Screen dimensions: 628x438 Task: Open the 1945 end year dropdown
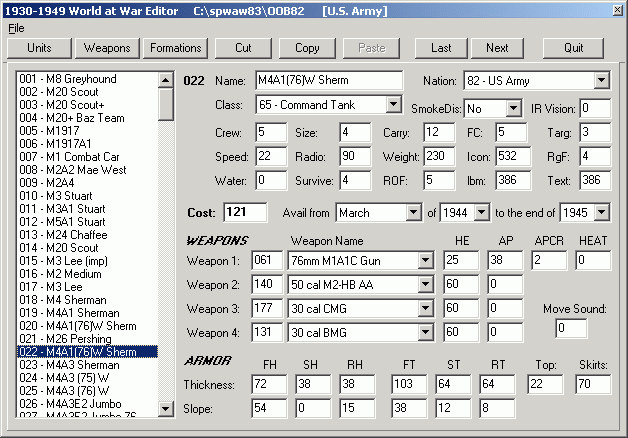point(602,213)
